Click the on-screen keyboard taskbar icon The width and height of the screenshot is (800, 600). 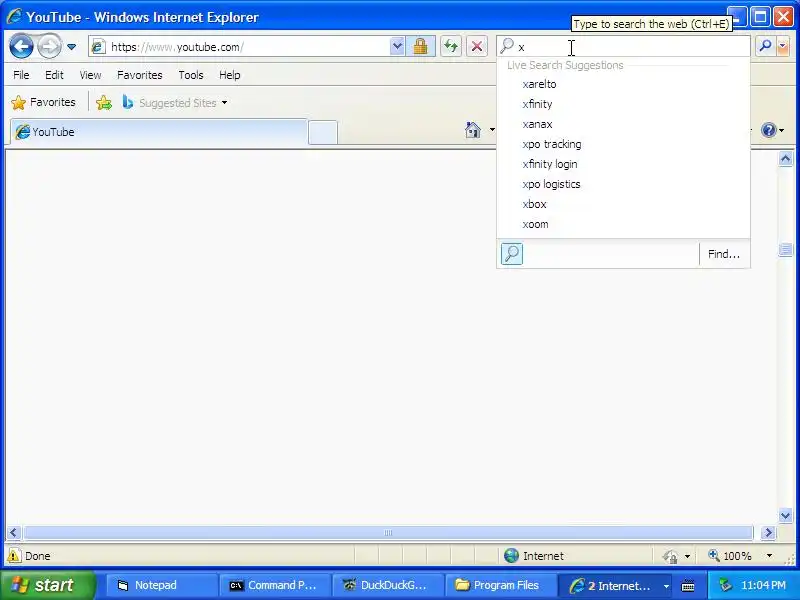[x=688, y=586]
